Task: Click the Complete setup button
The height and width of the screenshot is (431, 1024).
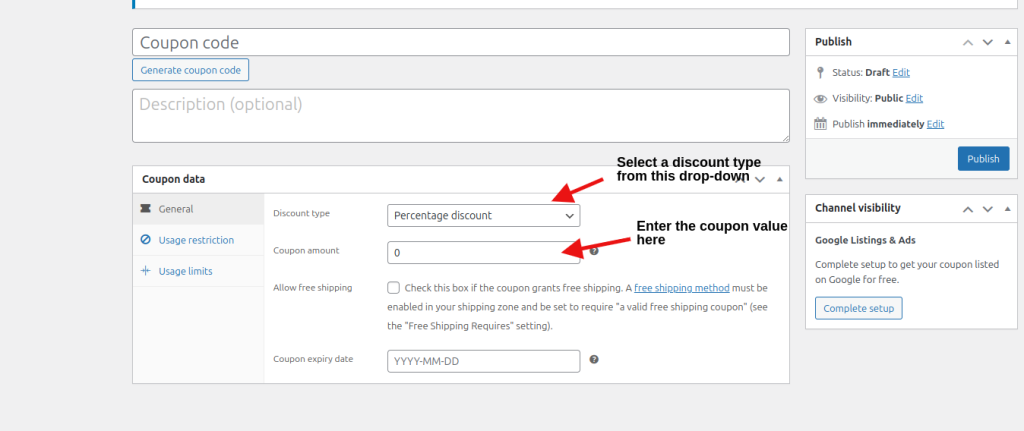Action: click(x=859, y=308)
